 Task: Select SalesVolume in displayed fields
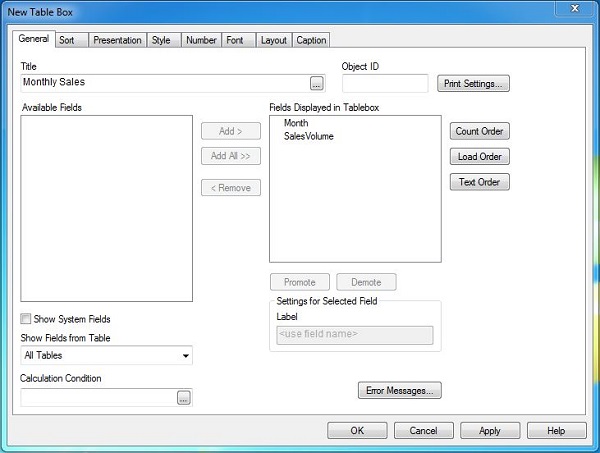coord(308,136)
